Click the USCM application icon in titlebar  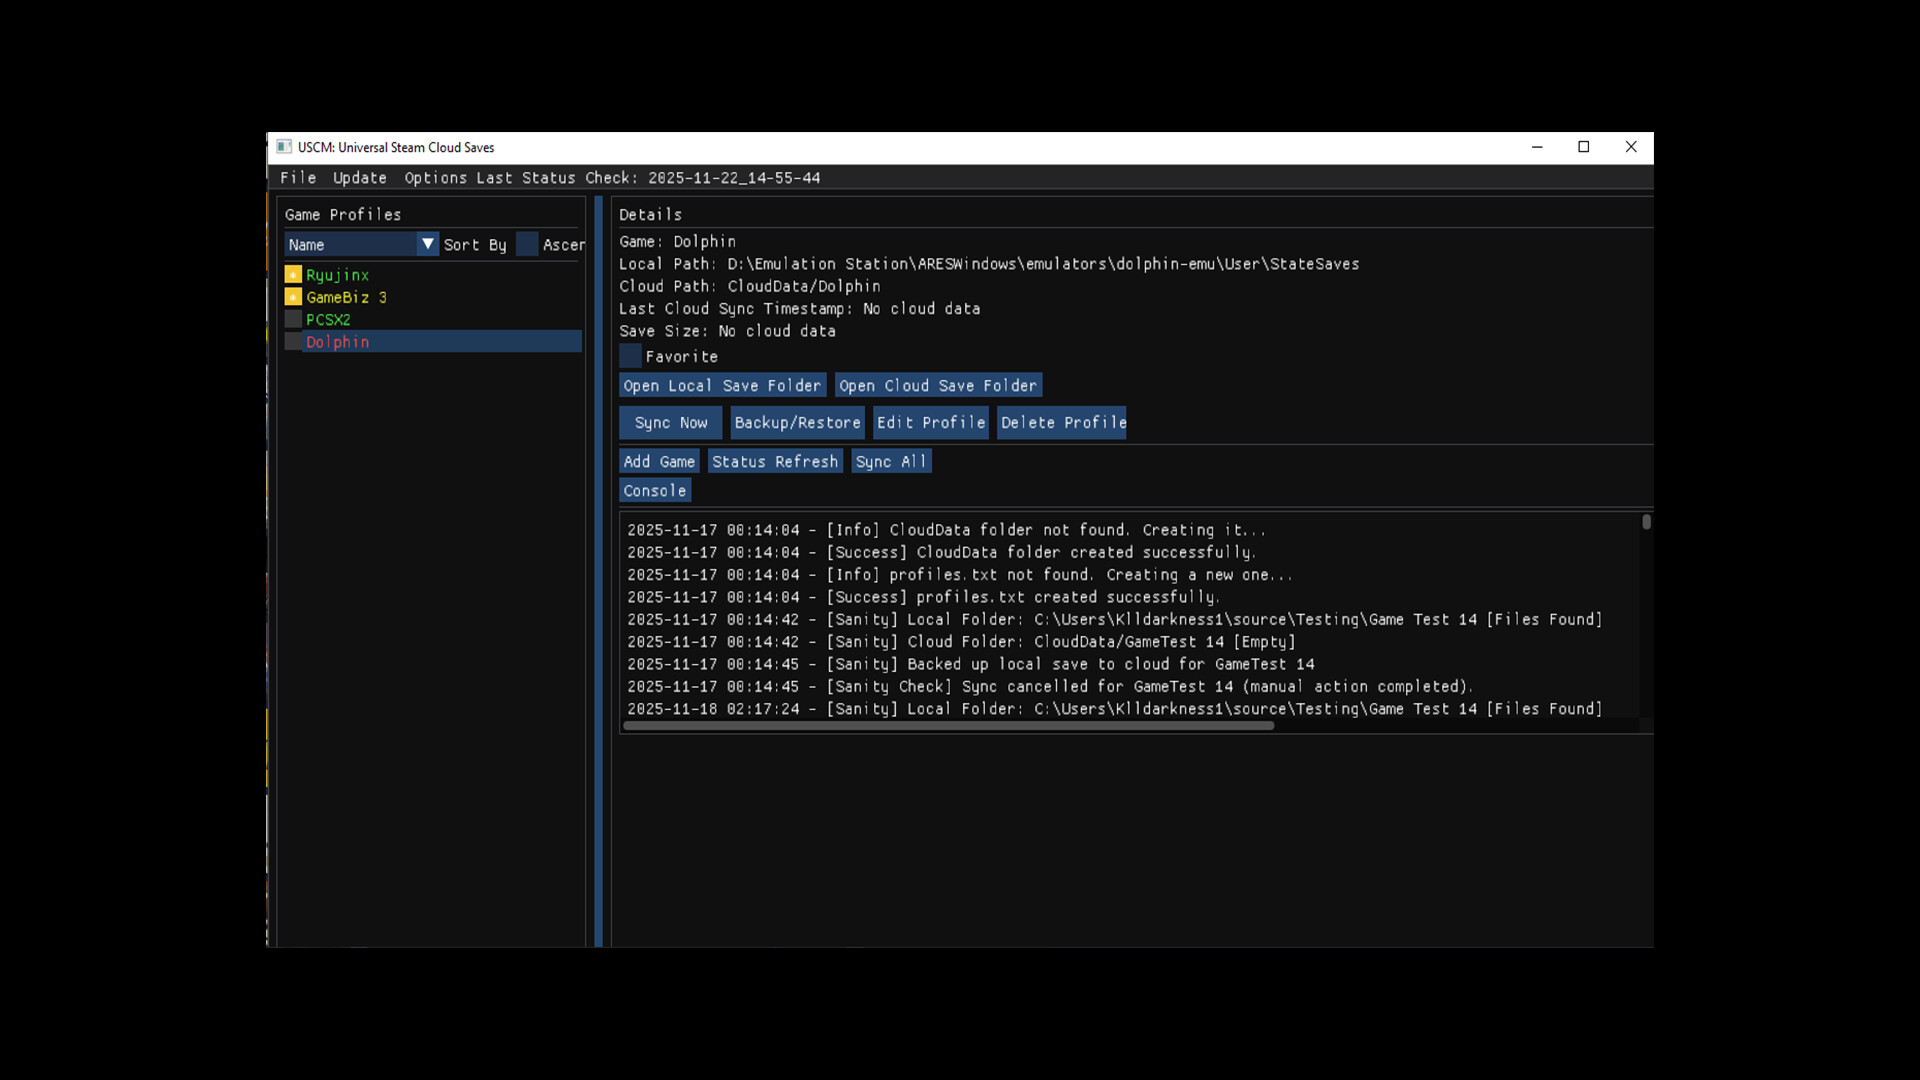click(284, 147)
